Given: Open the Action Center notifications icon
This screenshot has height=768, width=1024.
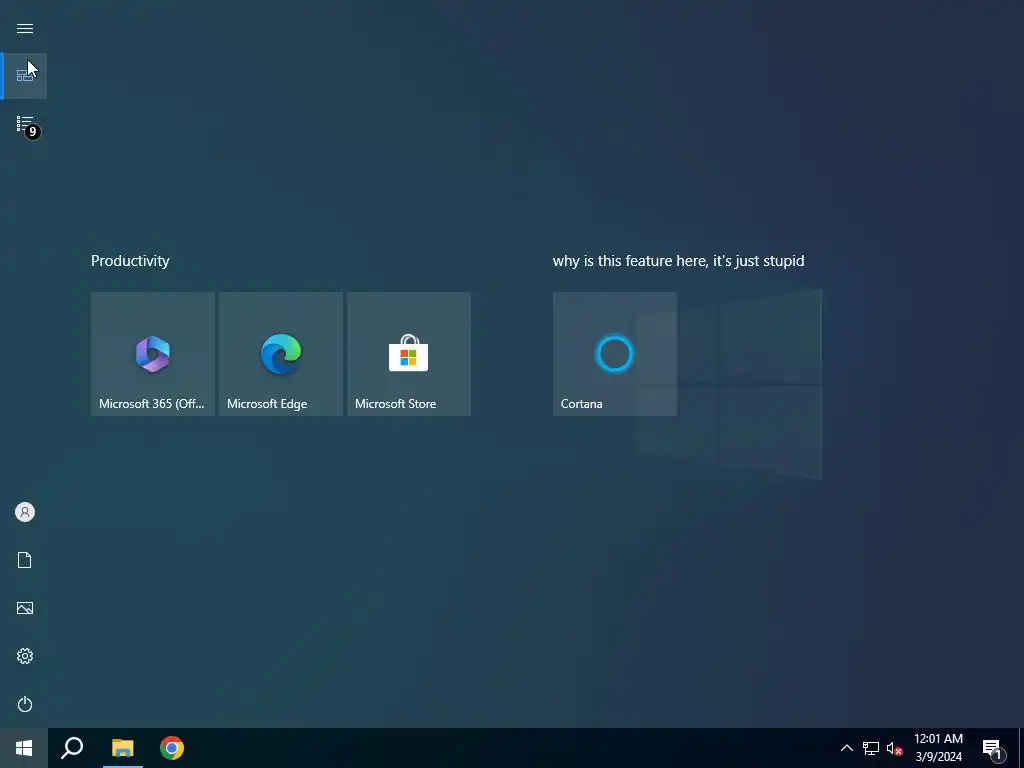Looking at the screenshot, I should pyautogui.click(x=993, y=748).
